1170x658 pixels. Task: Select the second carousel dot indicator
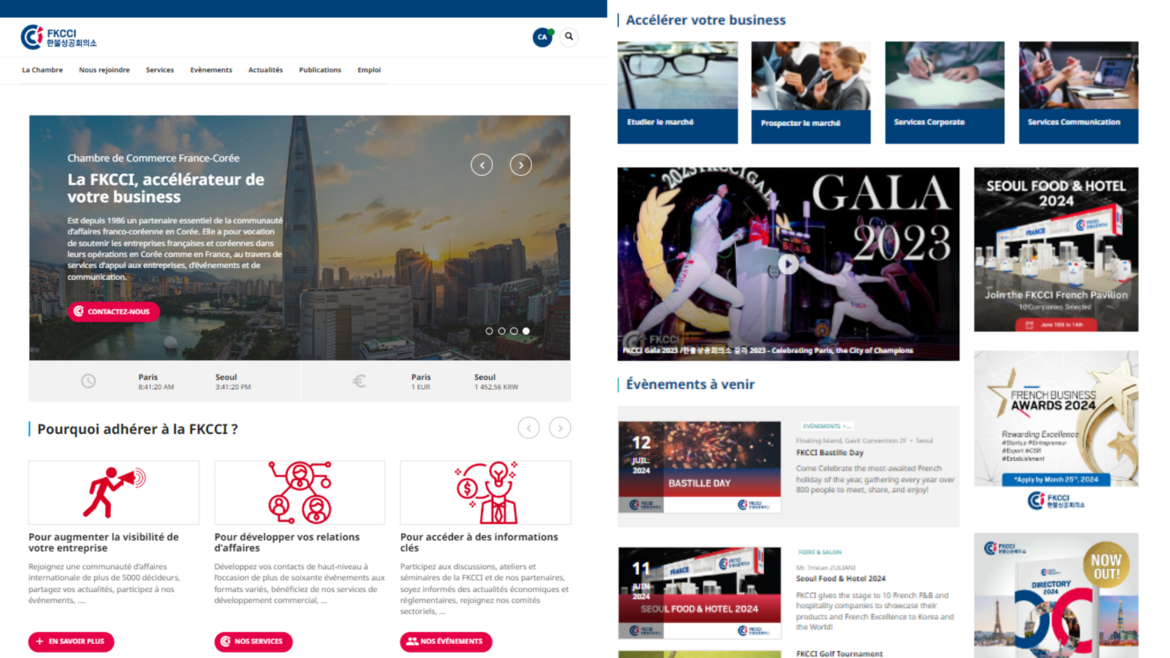point(501,331)
